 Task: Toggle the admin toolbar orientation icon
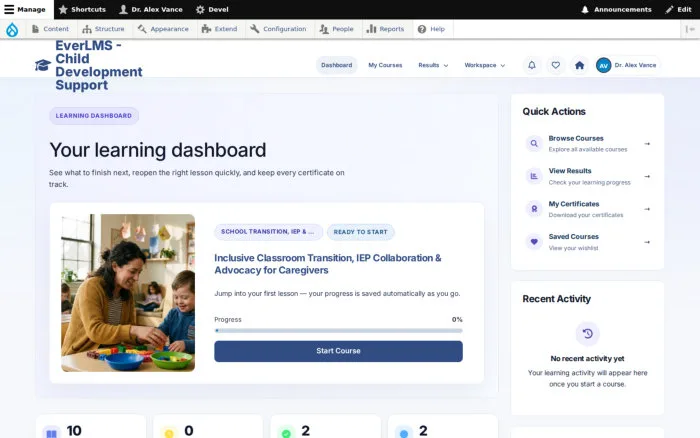pyautogui.click(x=690, y=29)
